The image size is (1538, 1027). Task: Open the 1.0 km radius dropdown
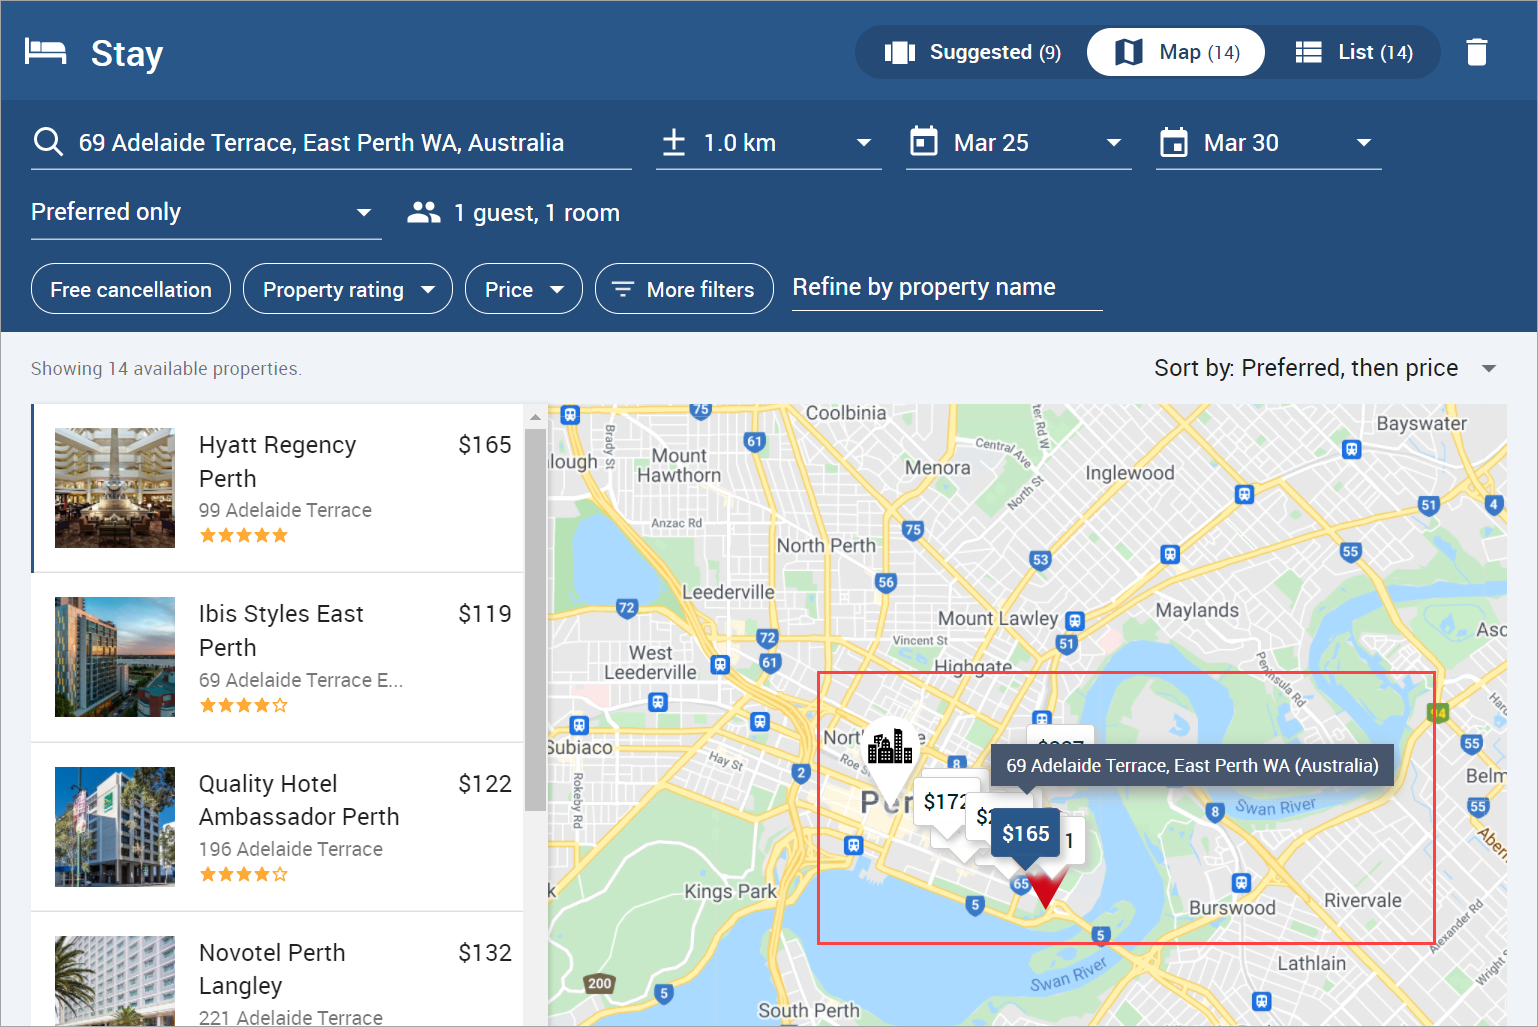click(x=768, y=143)
